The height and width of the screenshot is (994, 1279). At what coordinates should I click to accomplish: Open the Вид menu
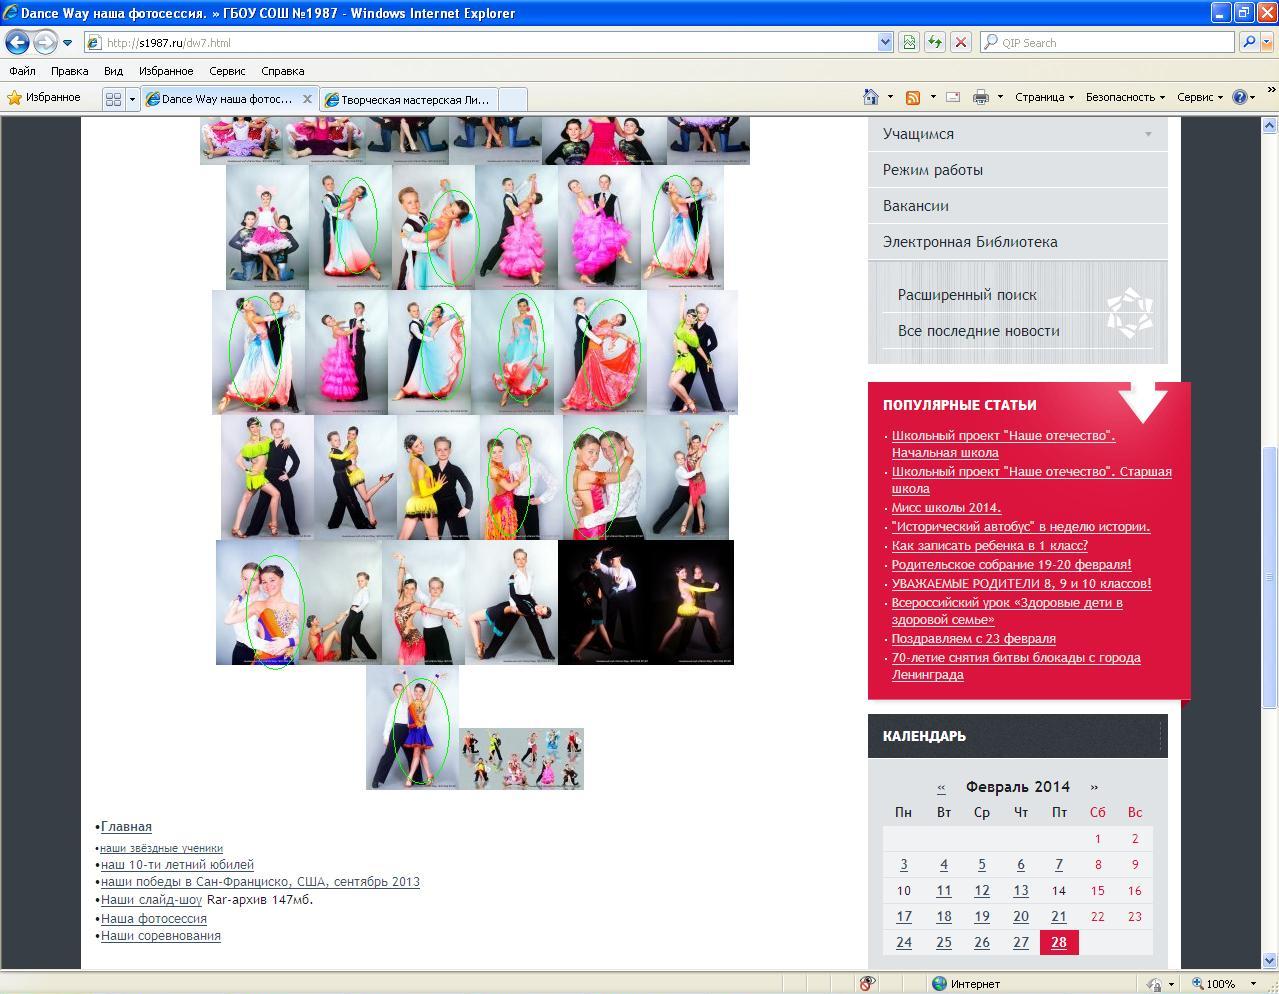click(x=113, y=71)
